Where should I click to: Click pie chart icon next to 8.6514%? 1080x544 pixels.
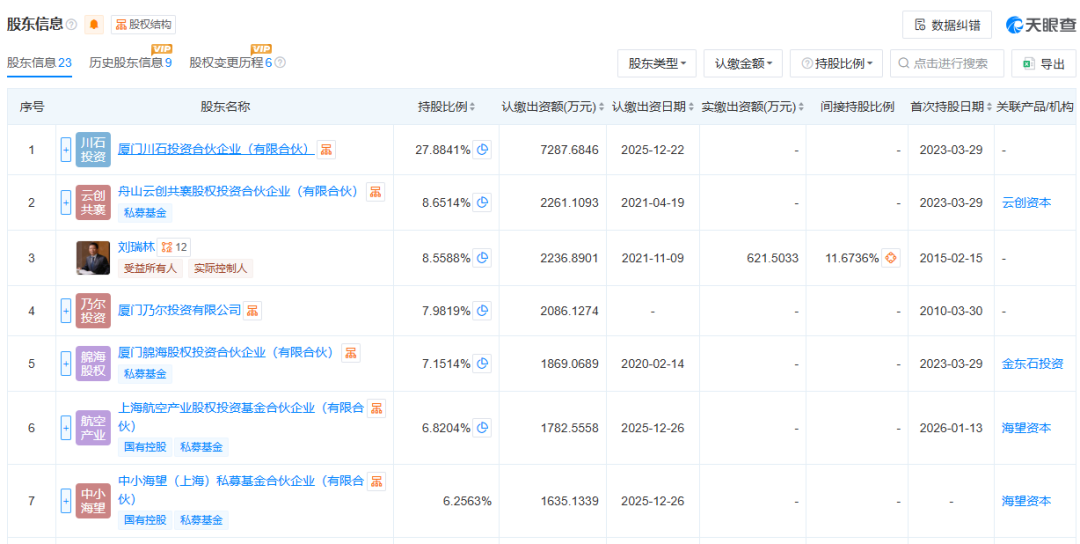point(482,202)
